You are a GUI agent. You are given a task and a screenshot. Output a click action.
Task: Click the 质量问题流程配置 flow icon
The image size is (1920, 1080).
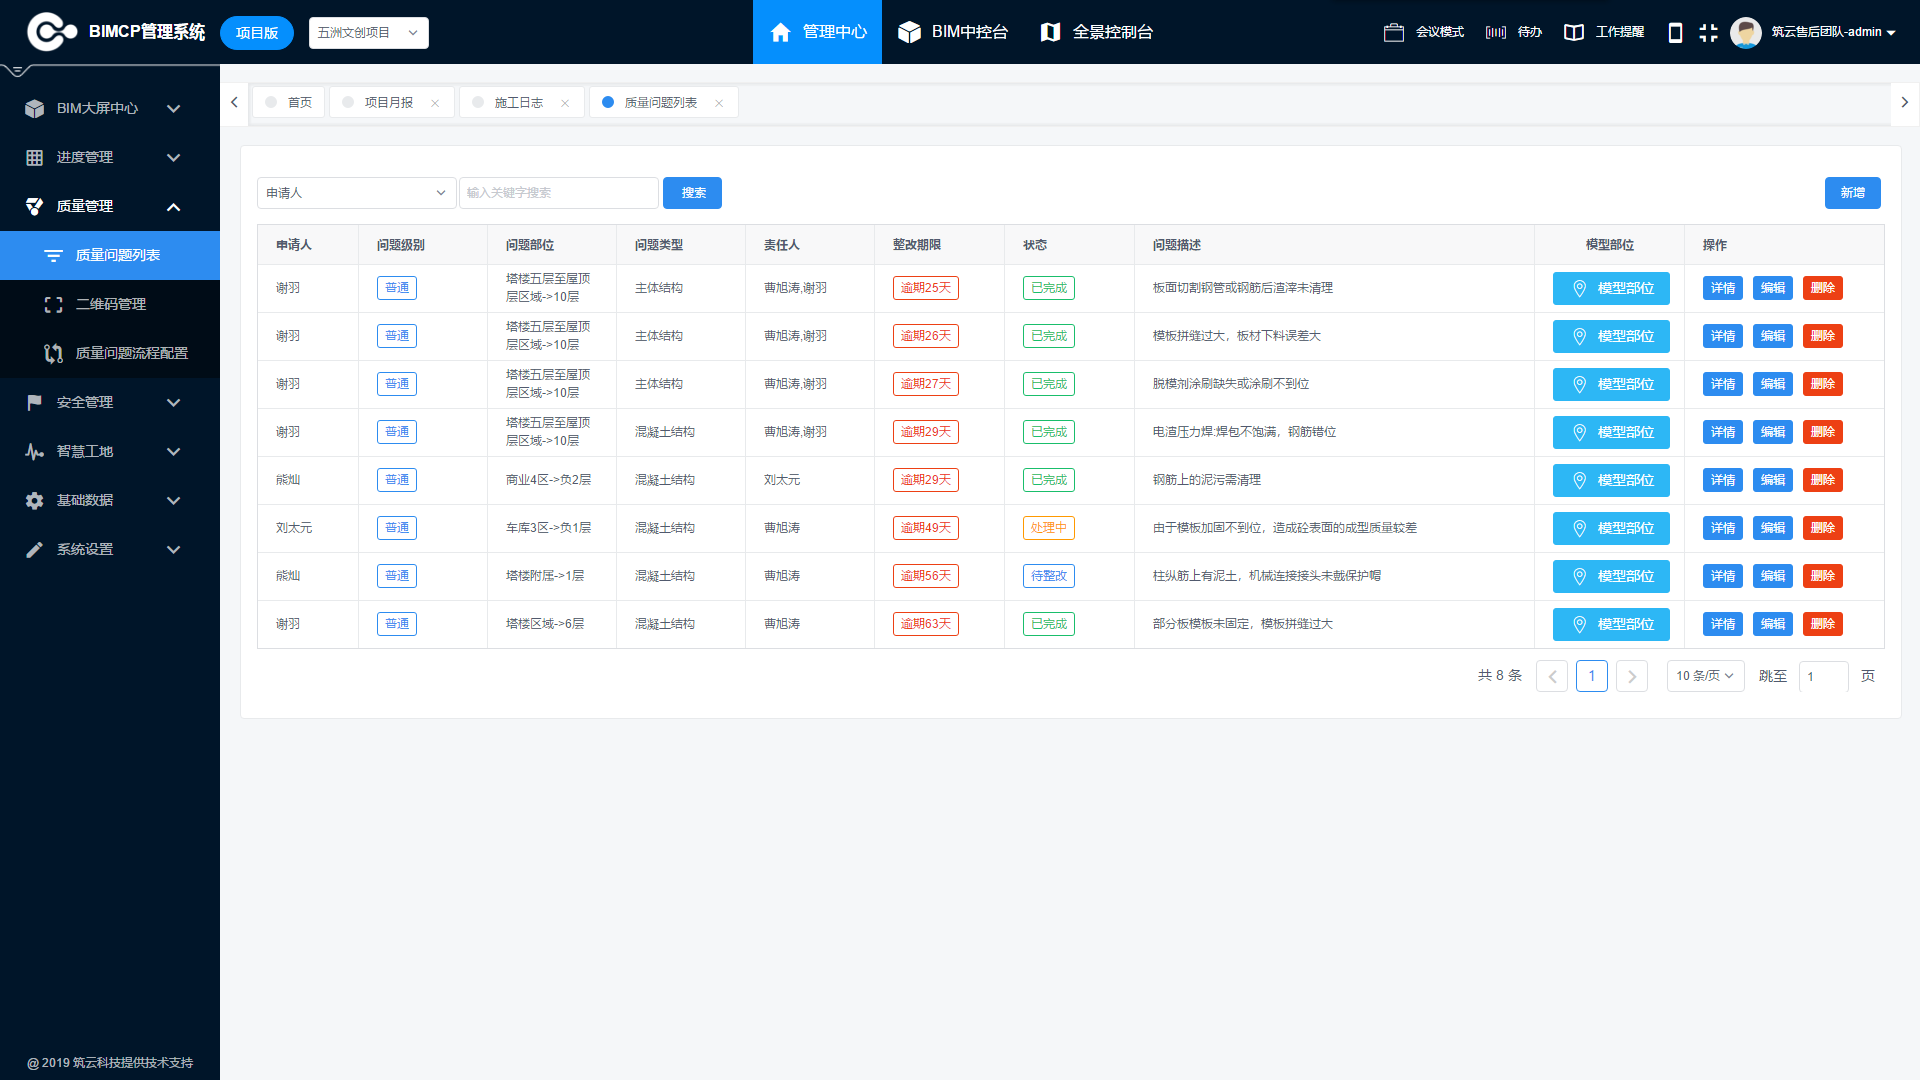[x=54, y=353]
